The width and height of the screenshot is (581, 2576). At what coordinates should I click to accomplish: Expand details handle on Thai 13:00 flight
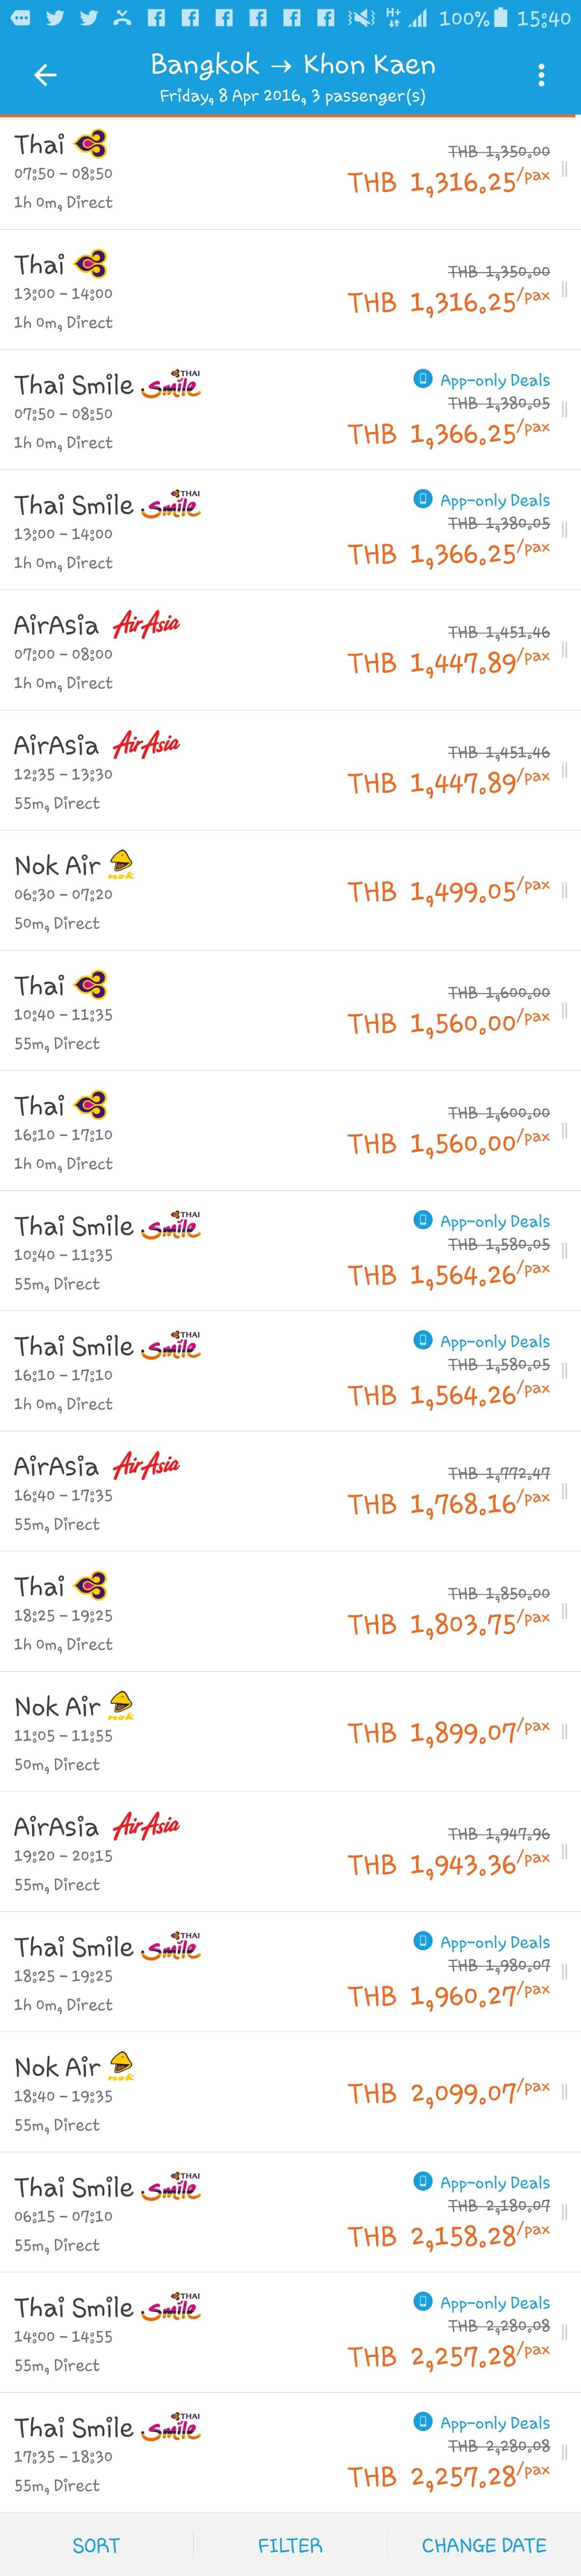coord(565,289)
